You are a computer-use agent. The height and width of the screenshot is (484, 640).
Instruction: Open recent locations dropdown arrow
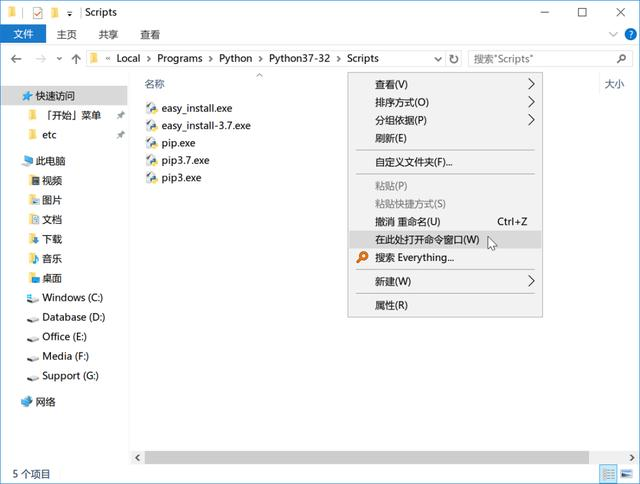click(60, 59)
